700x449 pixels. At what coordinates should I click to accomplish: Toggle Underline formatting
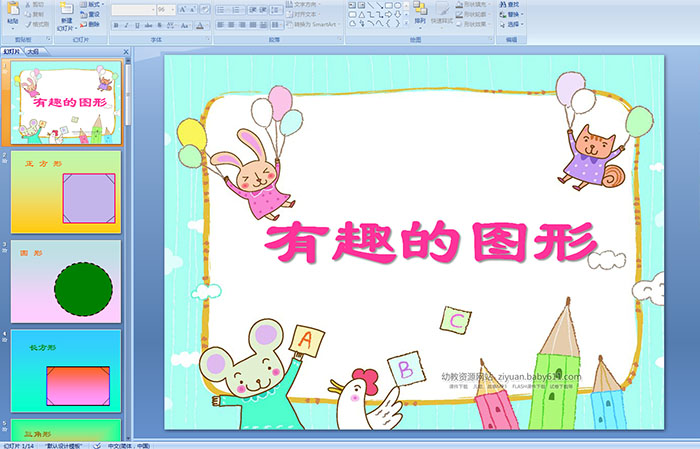pyautogui.click(x=137, y=25)
